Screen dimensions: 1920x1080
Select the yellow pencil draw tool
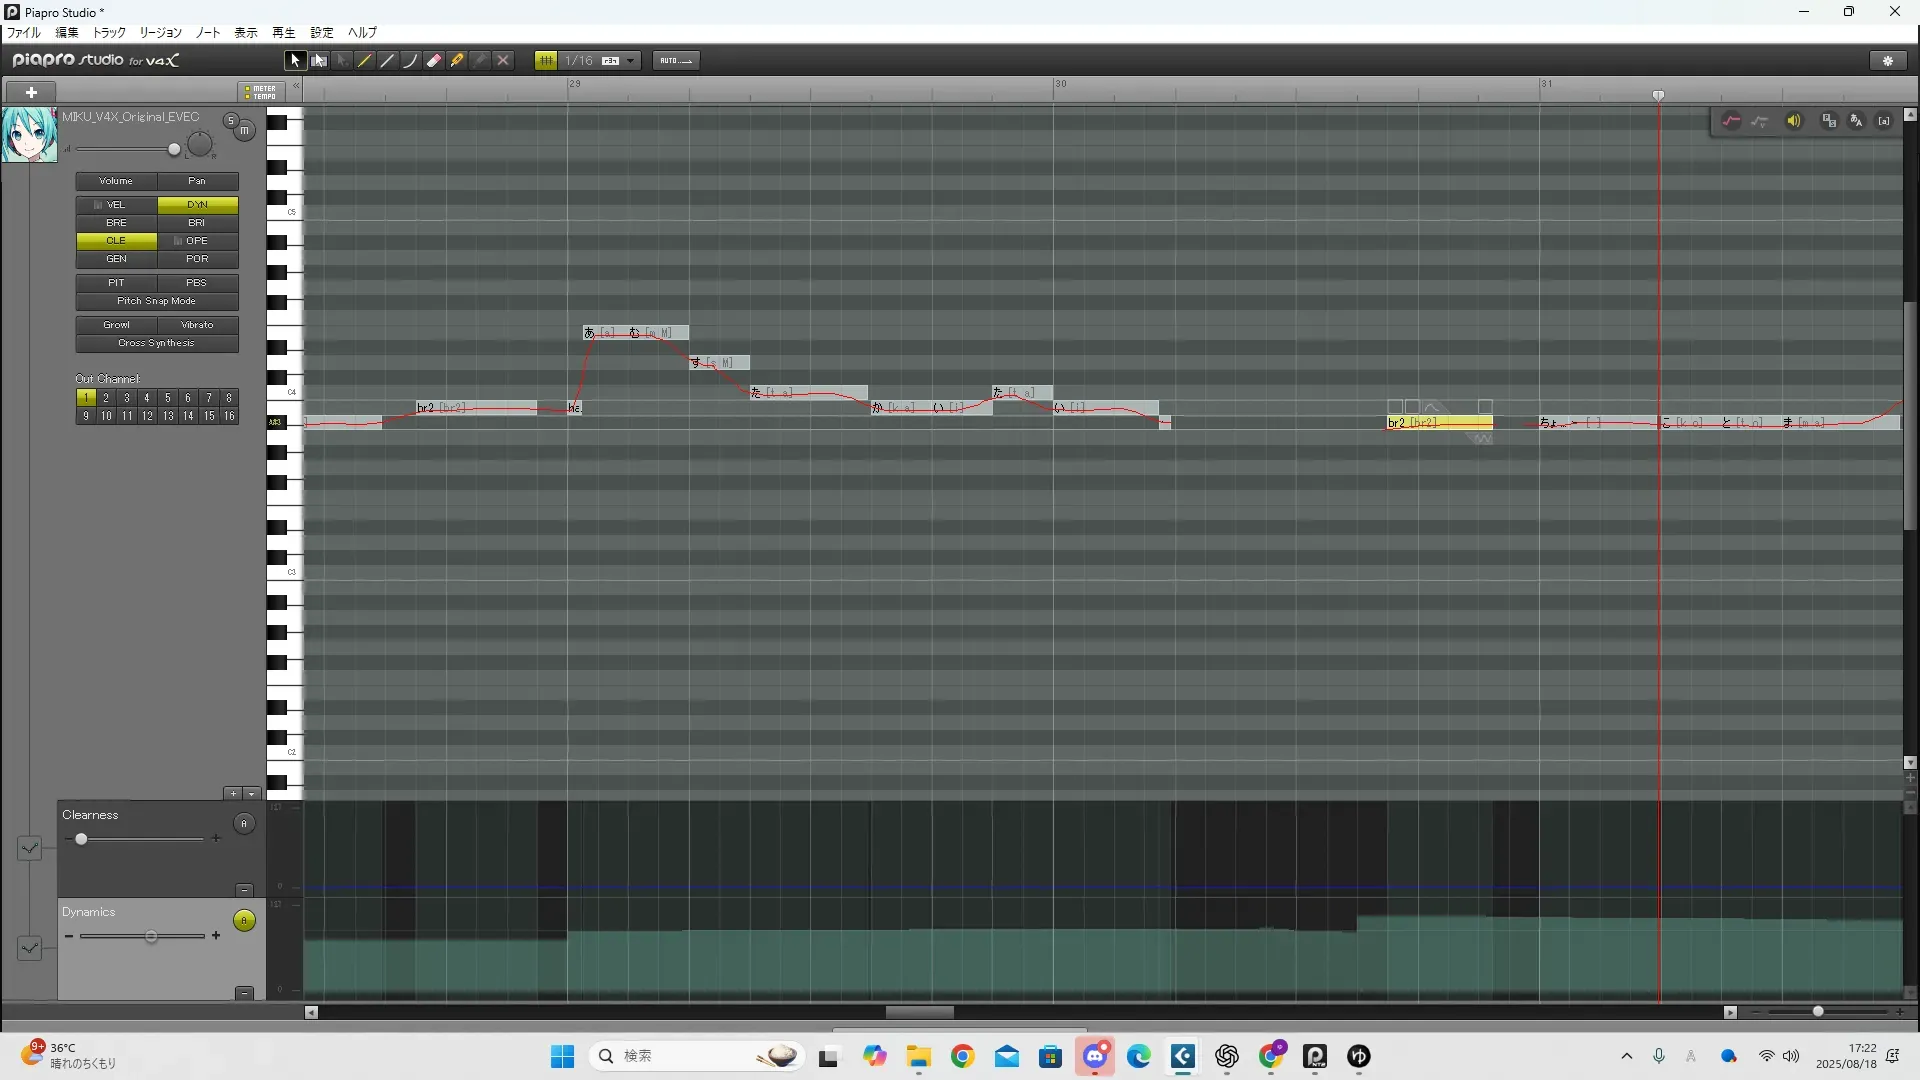click(365, 61)
